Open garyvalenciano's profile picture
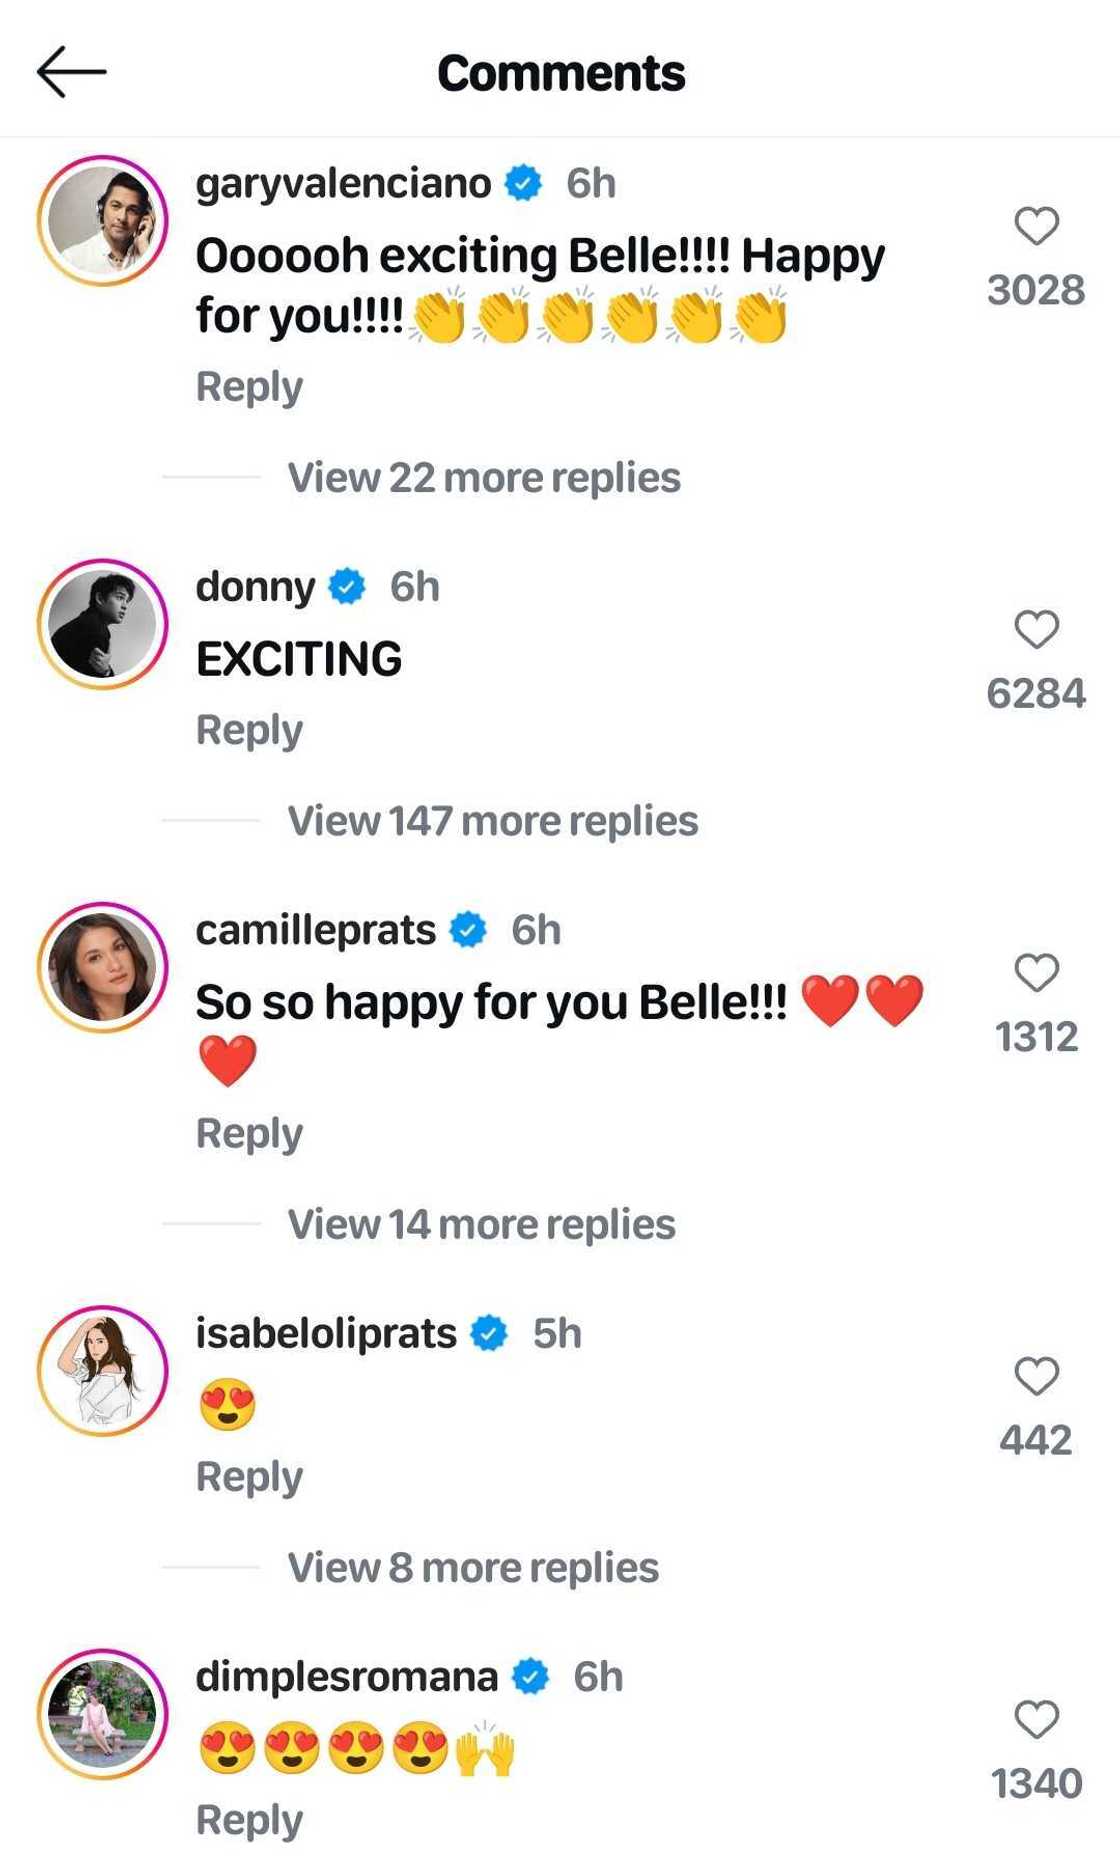 tap(102, 221)
